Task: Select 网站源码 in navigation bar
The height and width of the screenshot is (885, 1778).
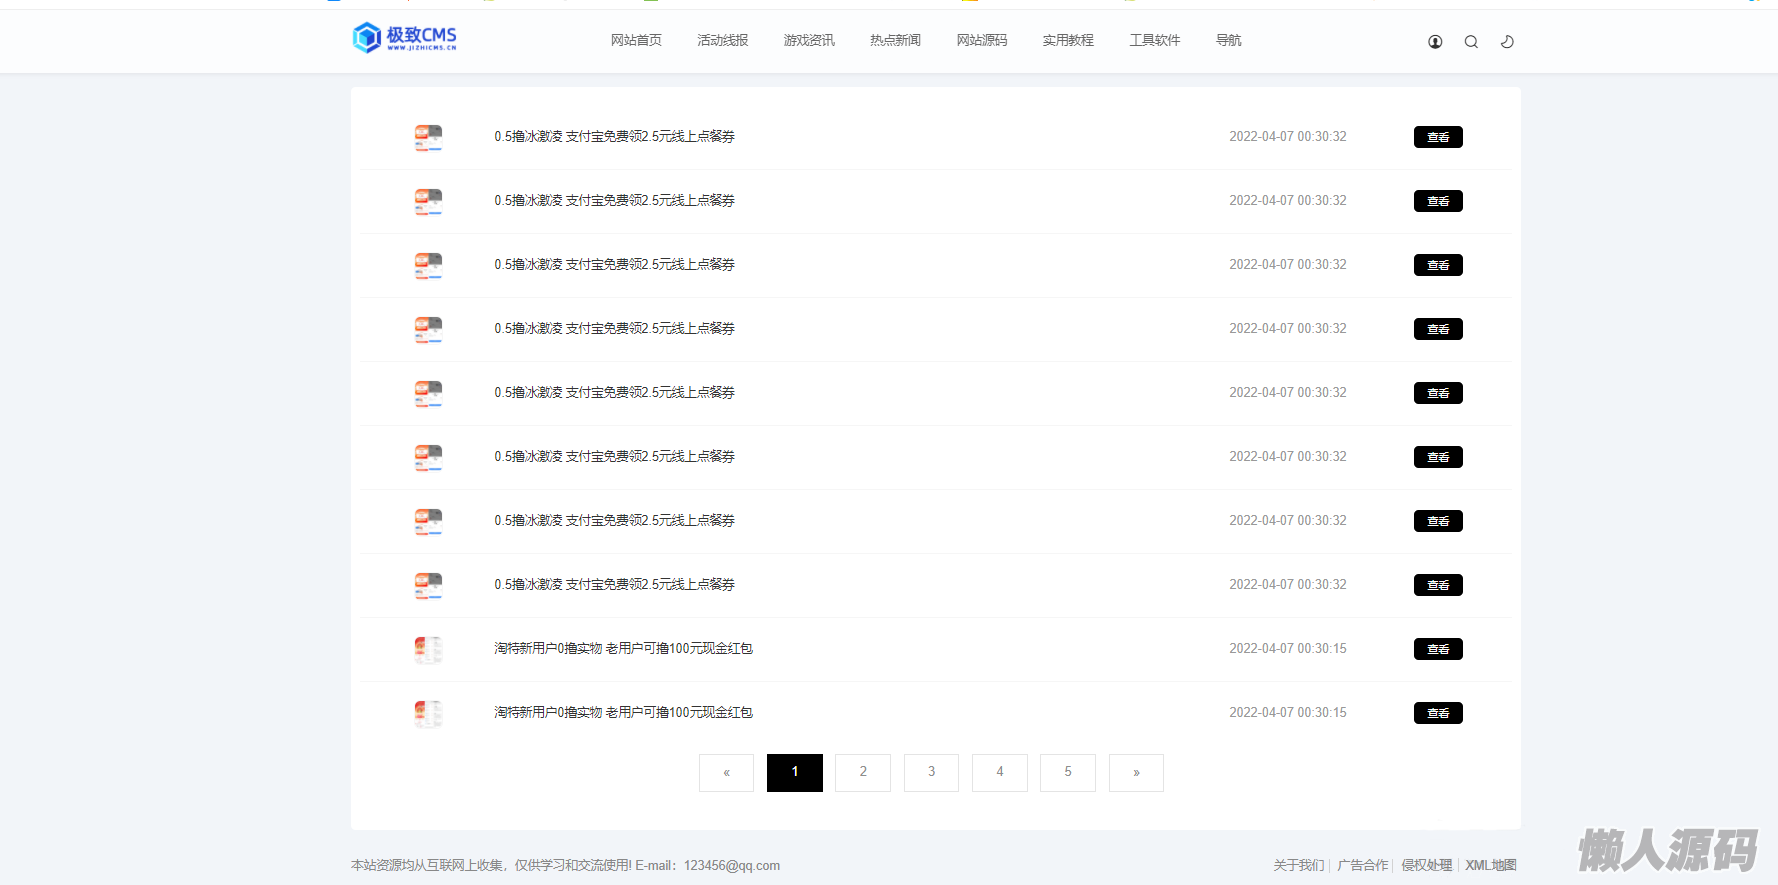Action: coord(981,40)
